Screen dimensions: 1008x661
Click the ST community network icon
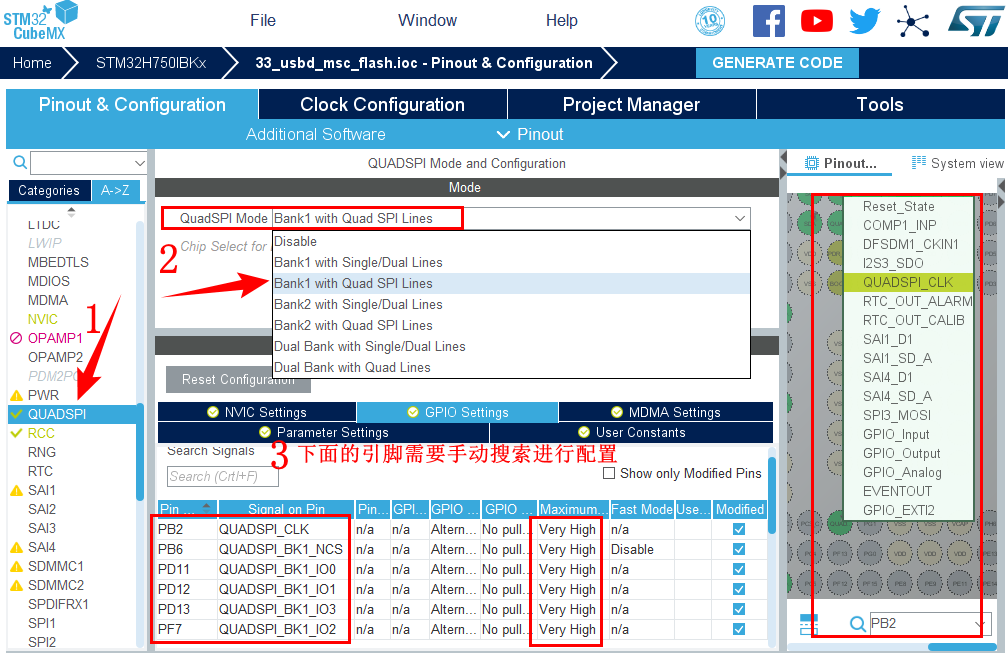click(912, 21)
